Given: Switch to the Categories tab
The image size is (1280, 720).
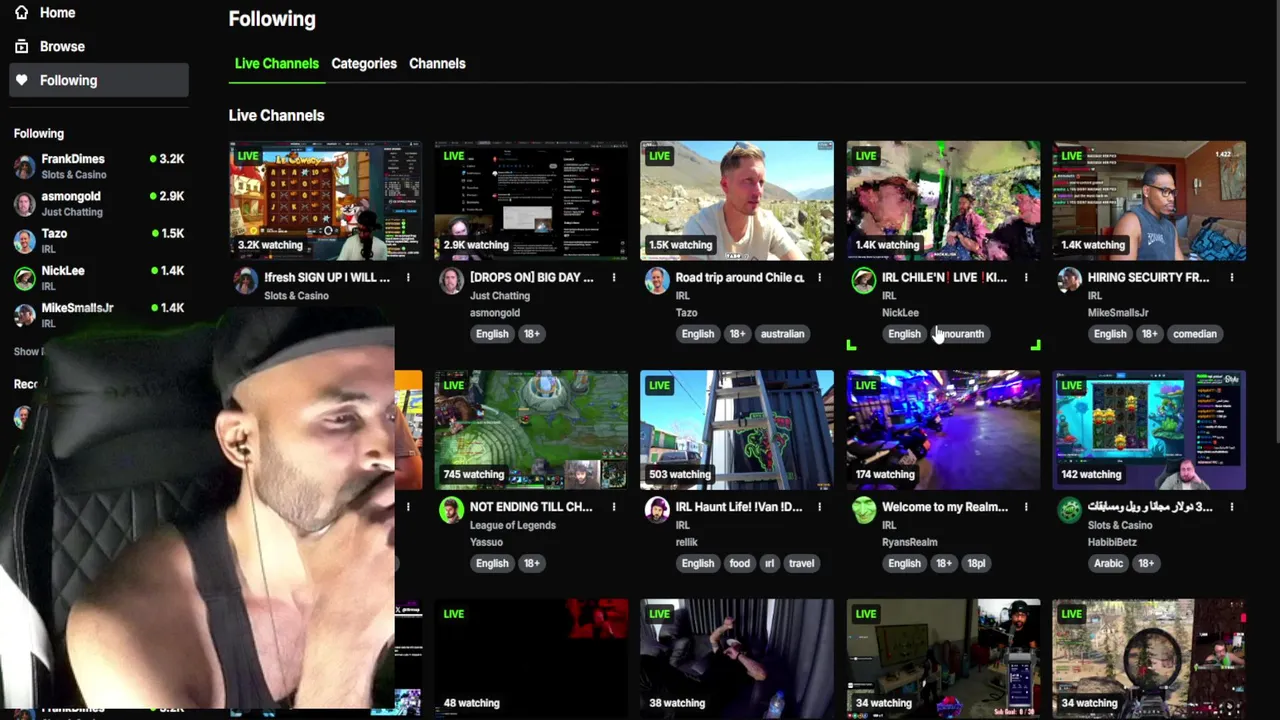Looking at the screenshot, I should pyautogui.click(x=364, y=63).
